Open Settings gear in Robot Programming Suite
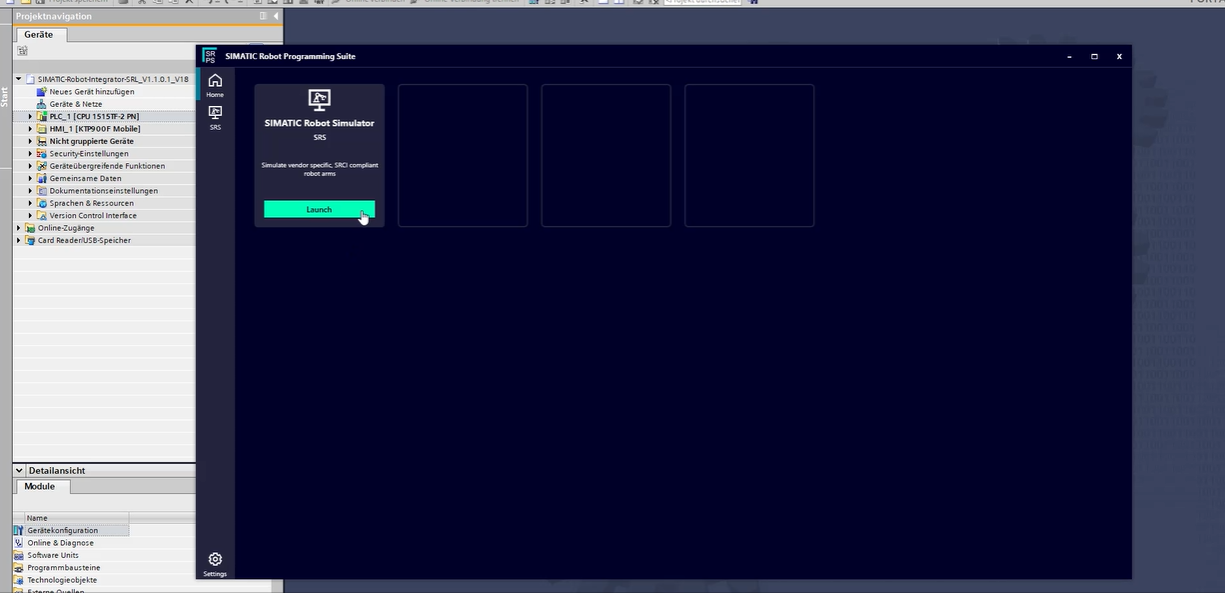1225x593 pixels. [215, 564]
